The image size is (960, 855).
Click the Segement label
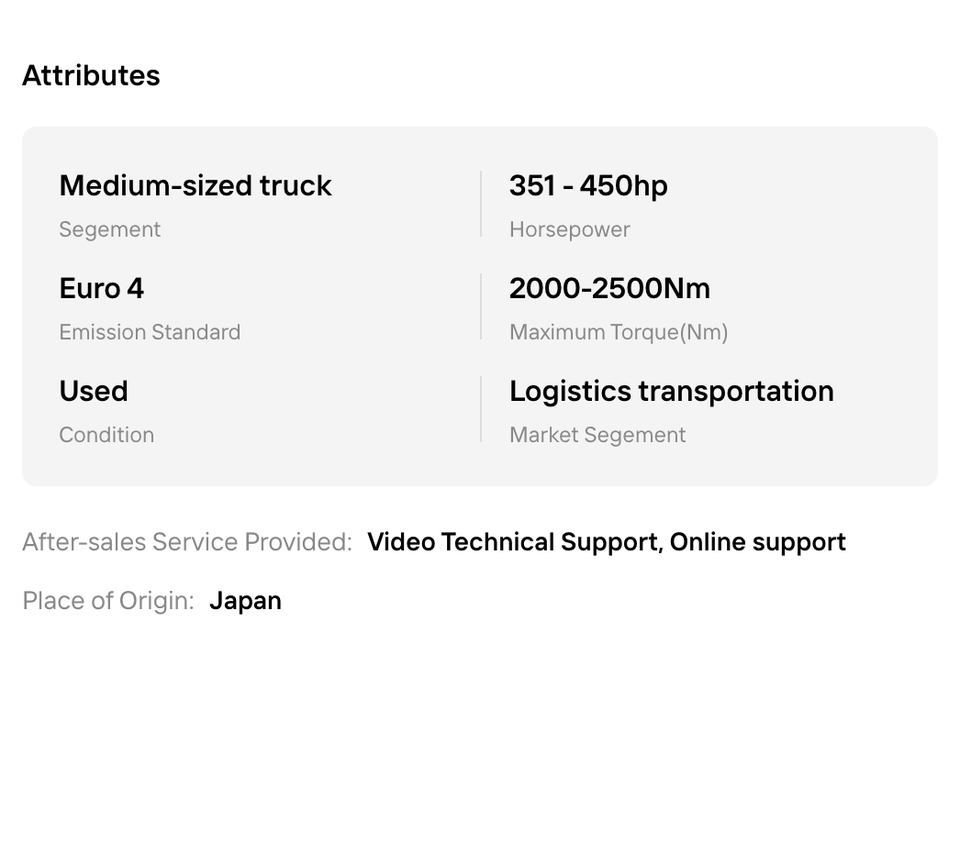pos(110,230)
